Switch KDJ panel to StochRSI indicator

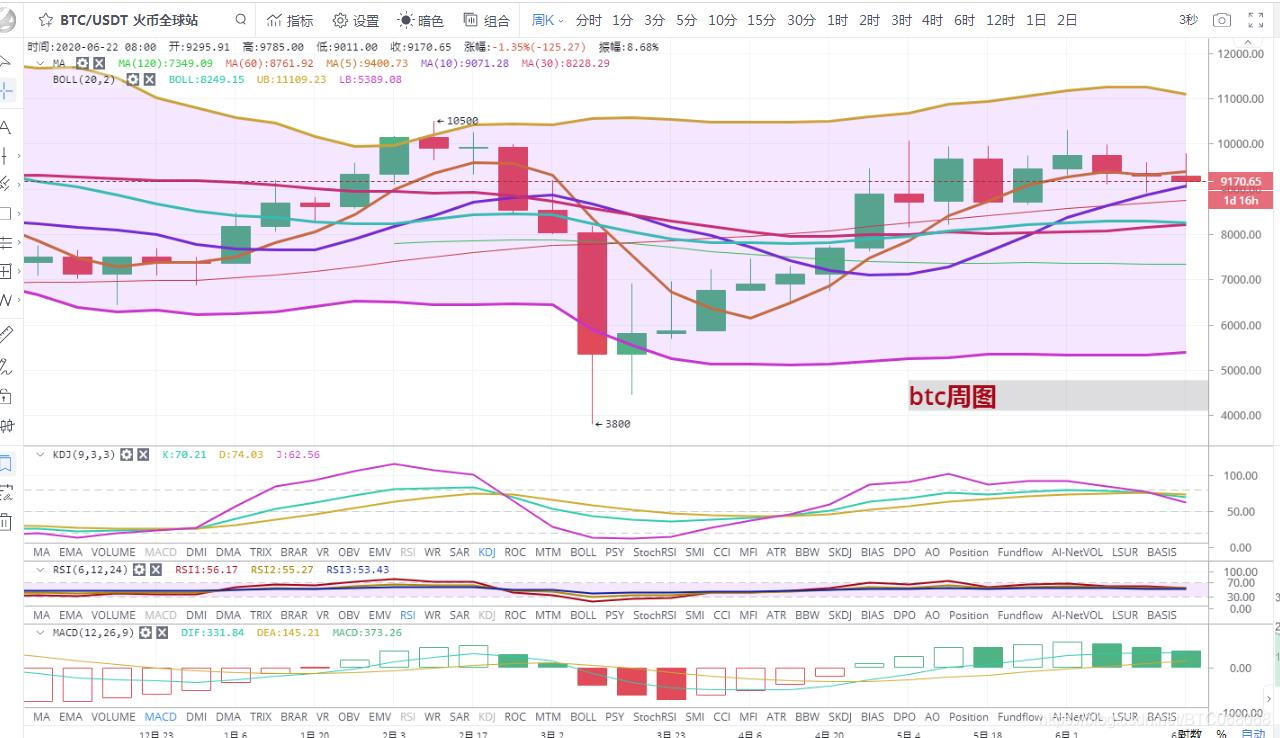click(654, 552)
